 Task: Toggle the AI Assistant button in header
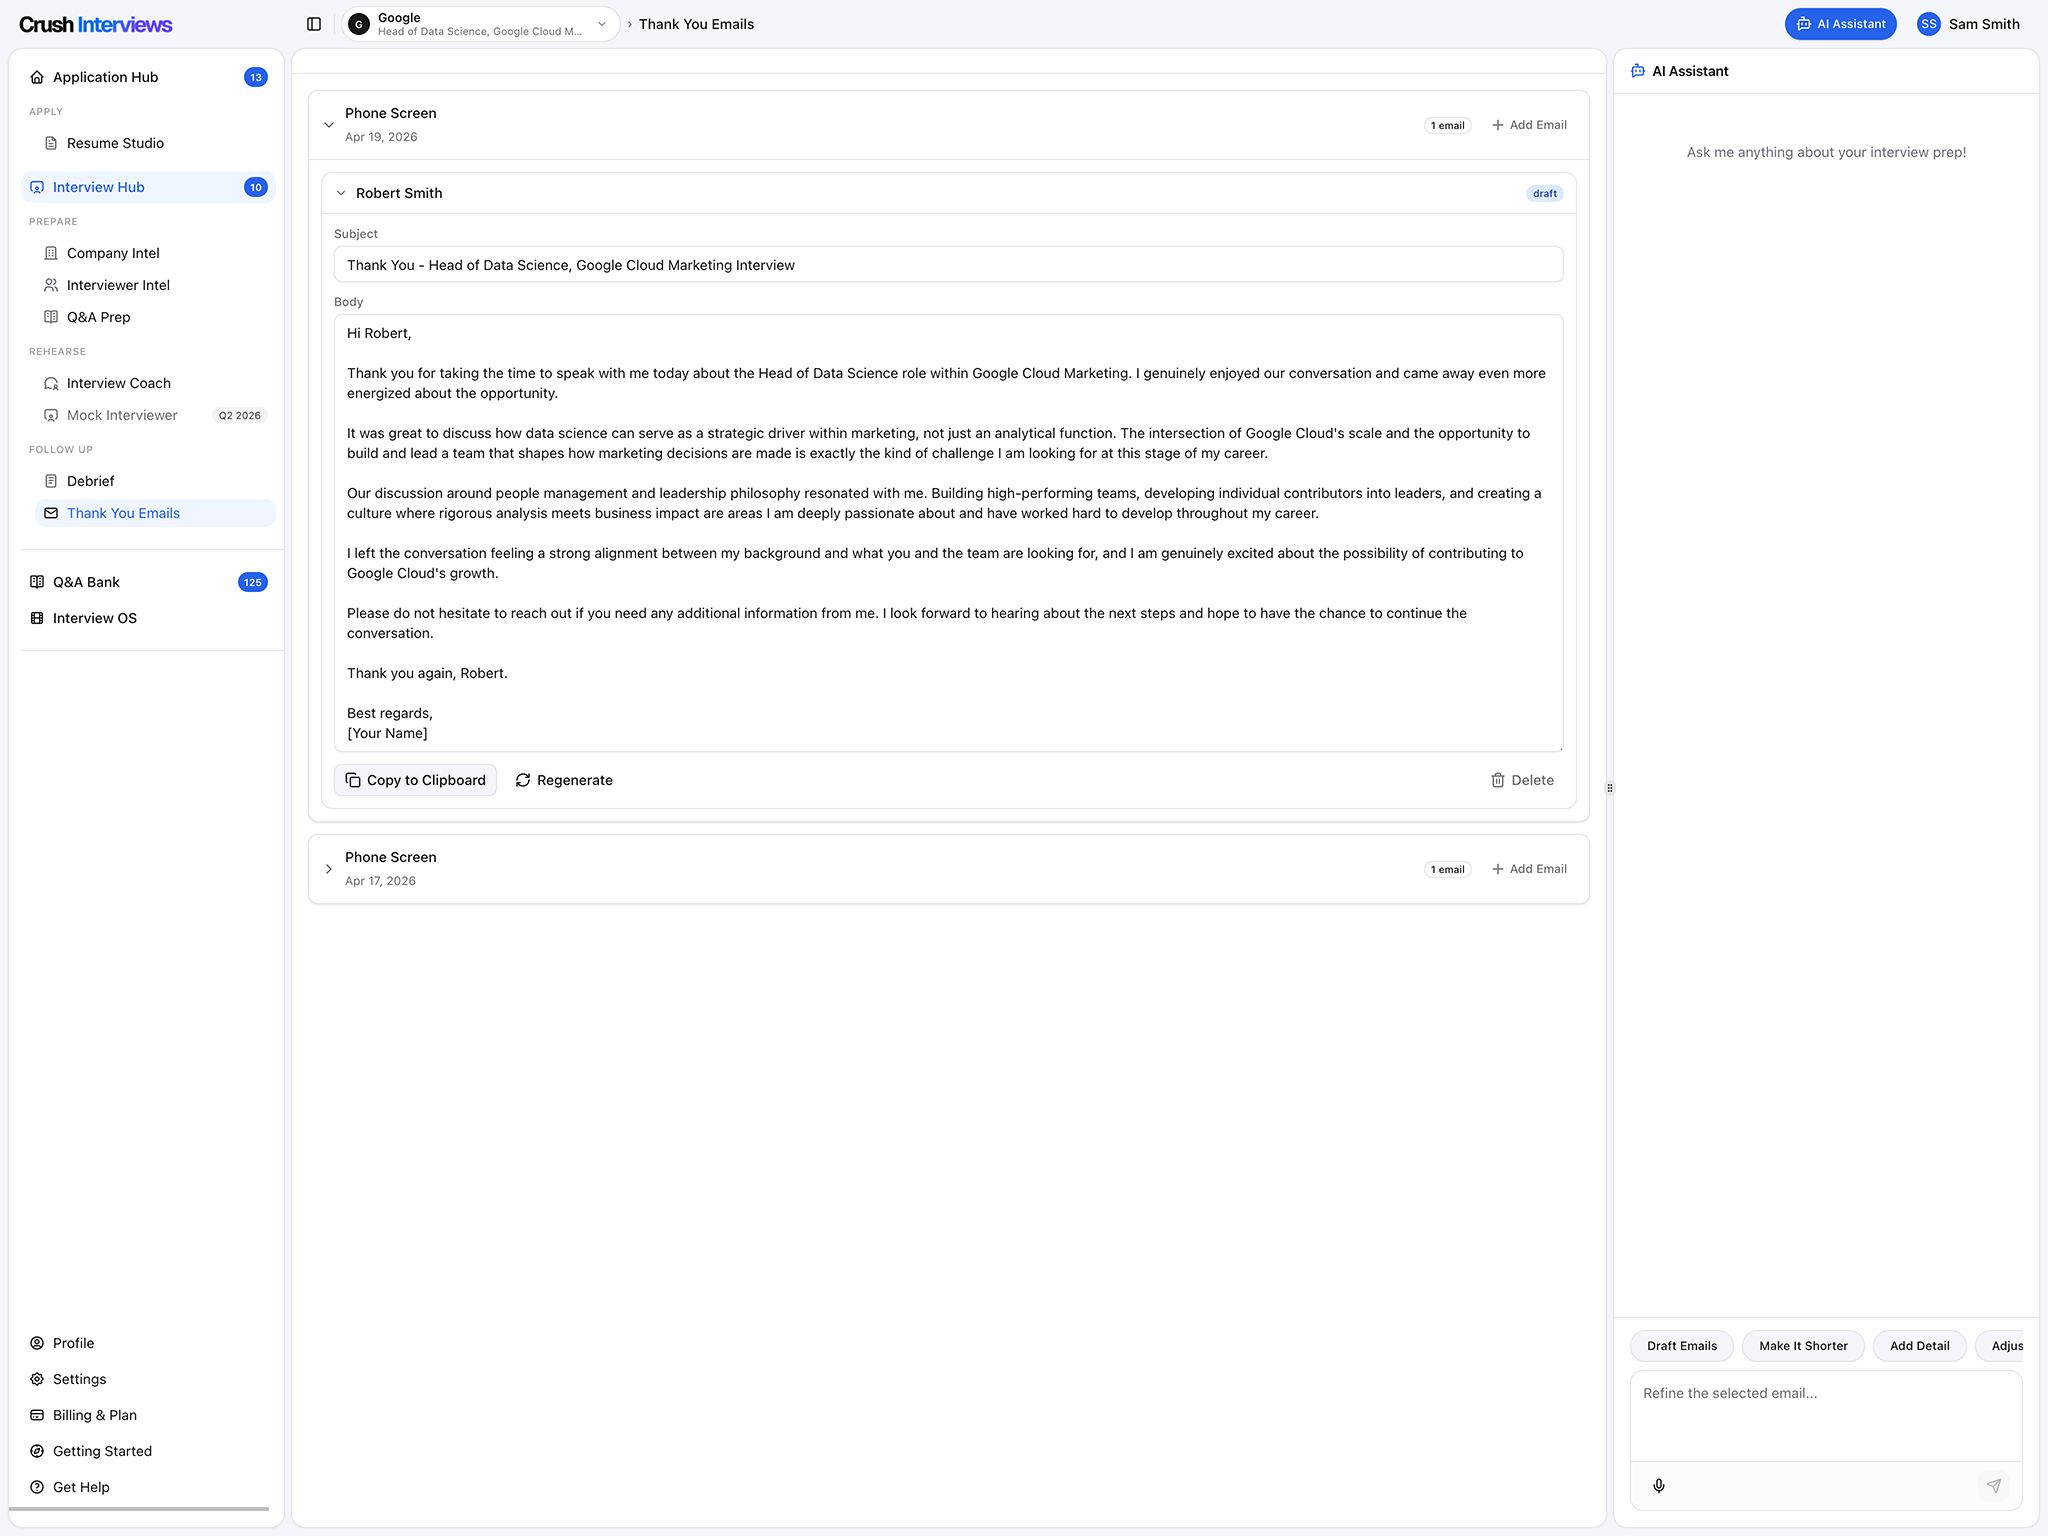tap(1840, 24)
